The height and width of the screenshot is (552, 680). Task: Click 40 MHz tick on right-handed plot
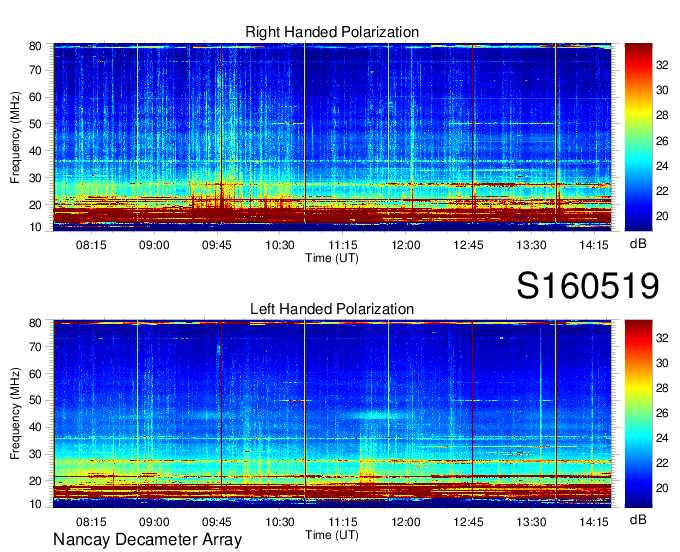click(x=35, y=151)
